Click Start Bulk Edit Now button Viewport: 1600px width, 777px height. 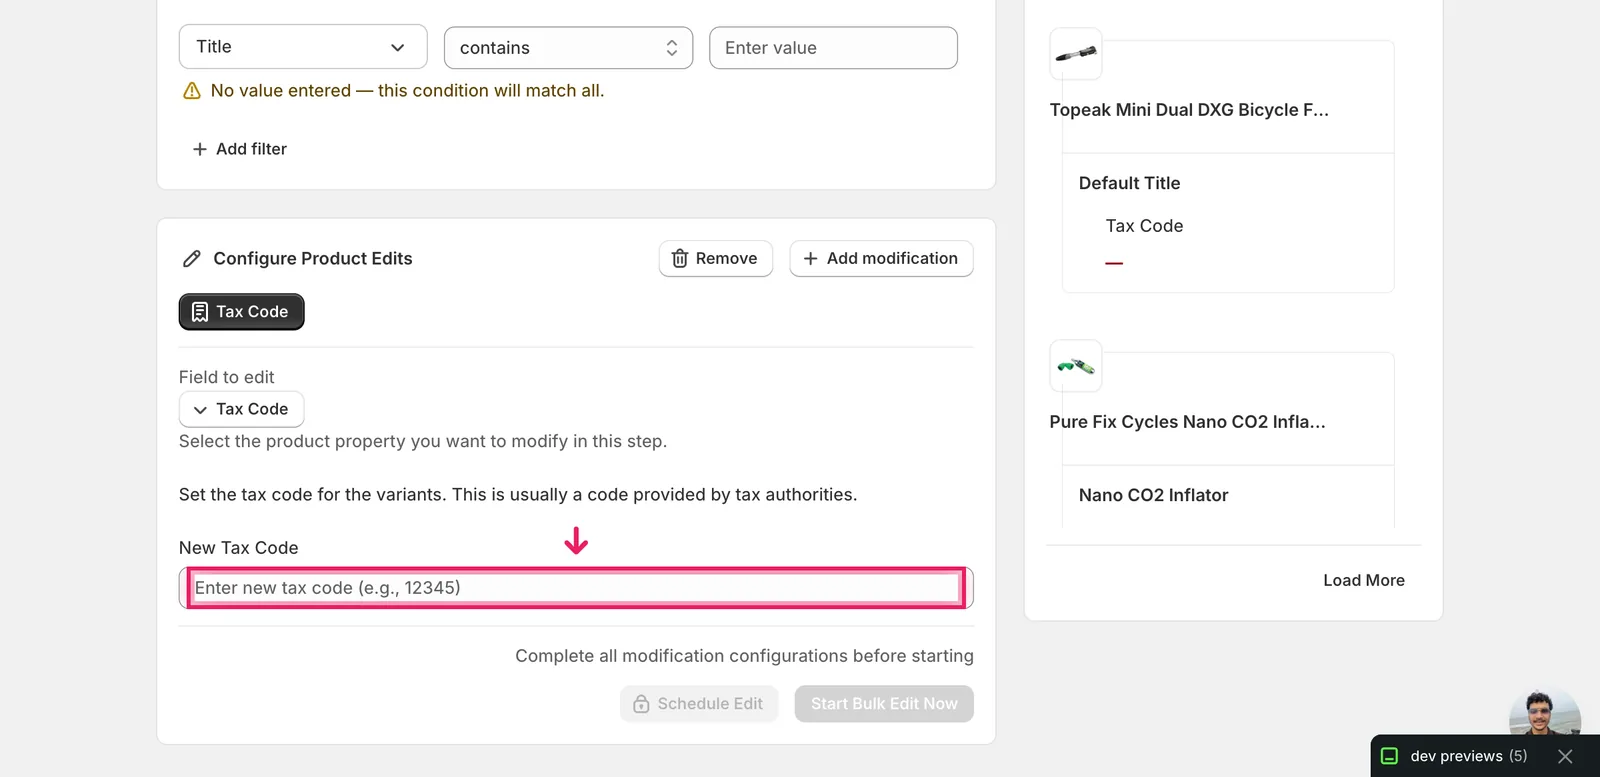[x=884, y=704]
